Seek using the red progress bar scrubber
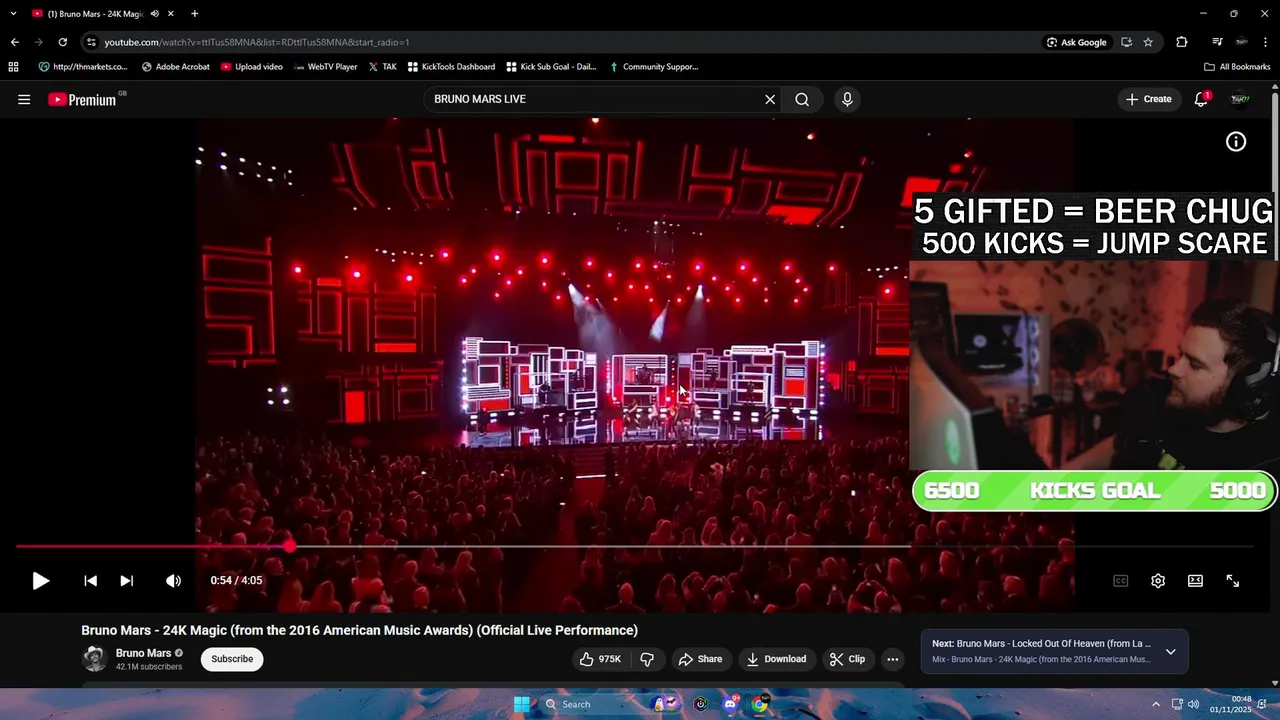1280x720 pixels. click(289, 546)
